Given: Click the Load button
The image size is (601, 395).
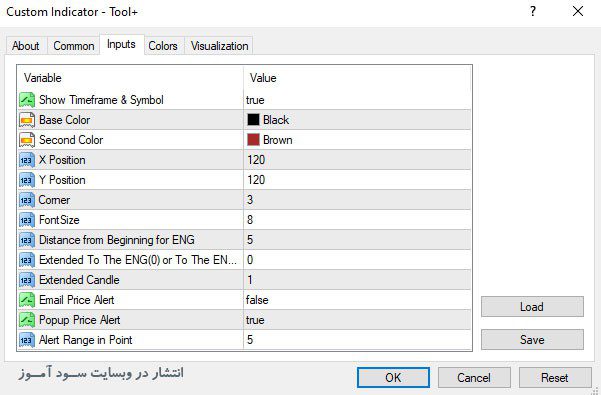Looking at the screenshot, I should tap(532, 307).
